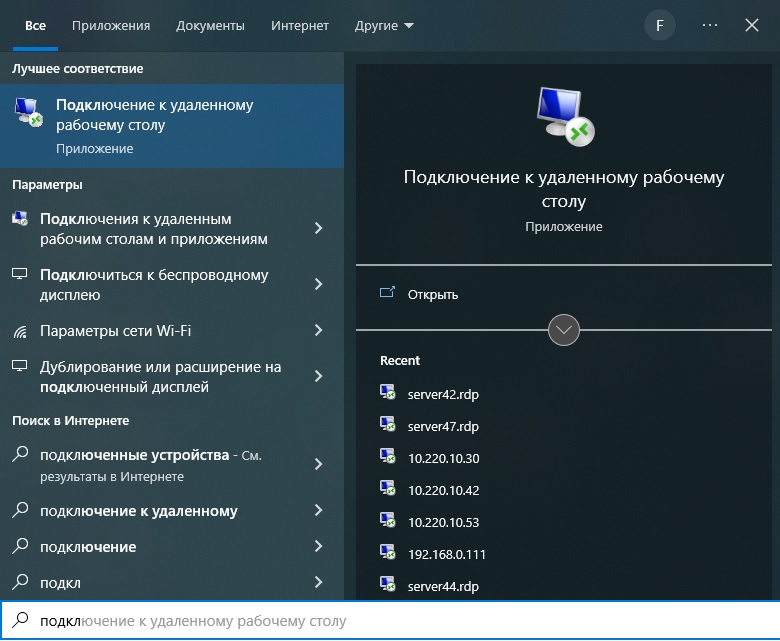Screen dimensions: 780x641
Task: Click the large Remote Desktop icon in preview pane
Action: [564, 115]
